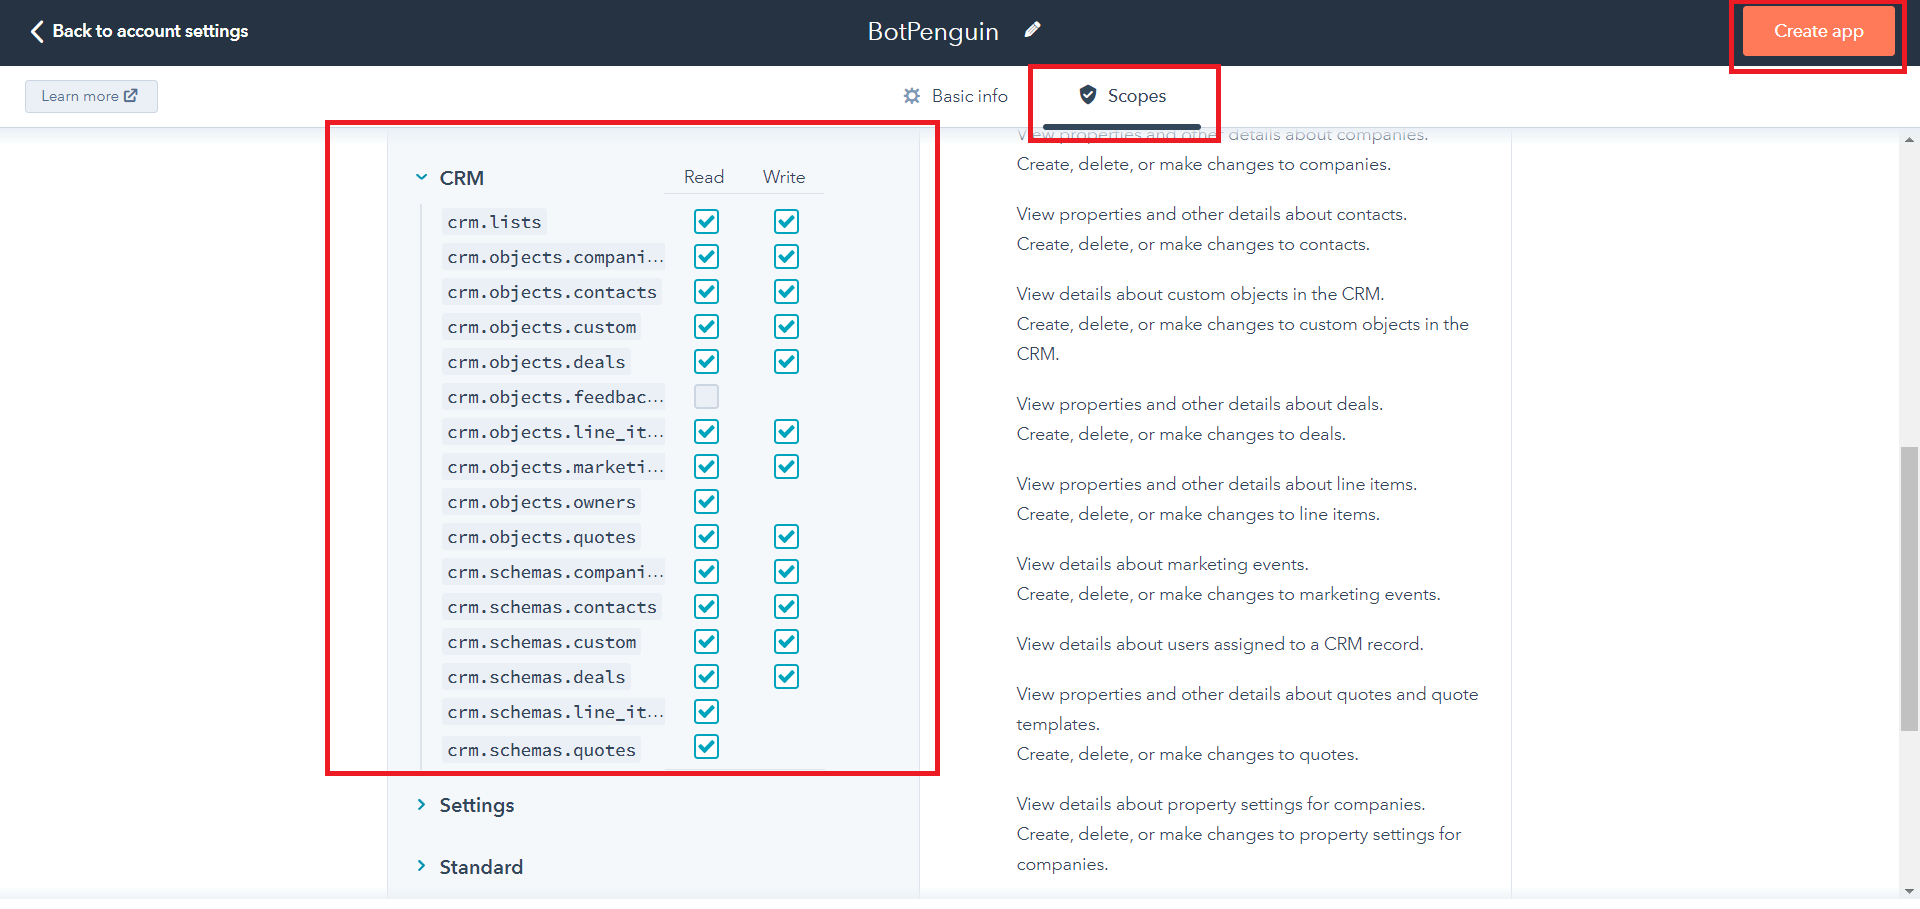1920x909 pixels.
Task: Click the external link icon on Learn more
Action: (131, 96)
